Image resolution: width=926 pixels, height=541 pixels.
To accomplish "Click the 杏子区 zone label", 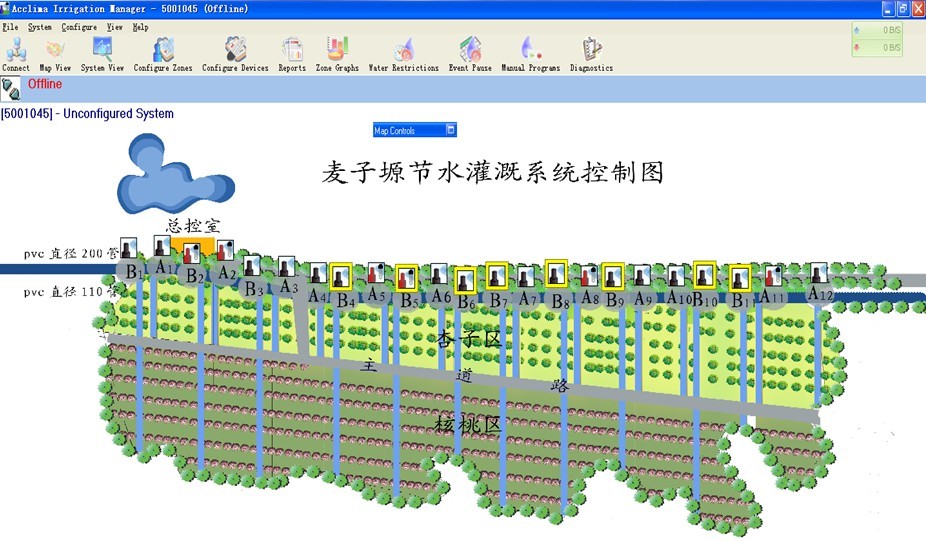I will [469, 339].
